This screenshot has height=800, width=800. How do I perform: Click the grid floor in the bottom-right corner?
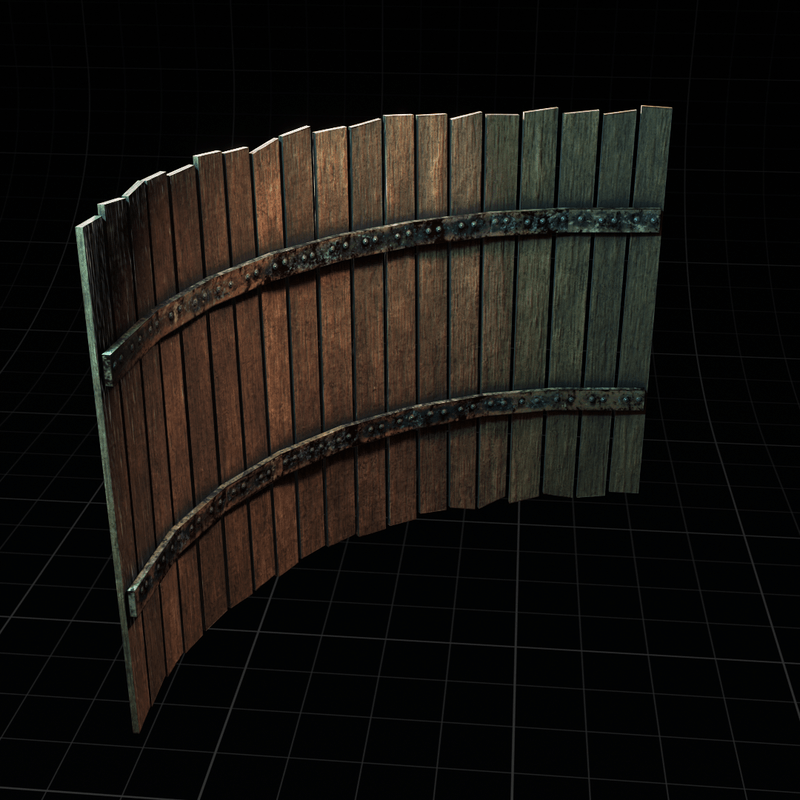(730, 740)
